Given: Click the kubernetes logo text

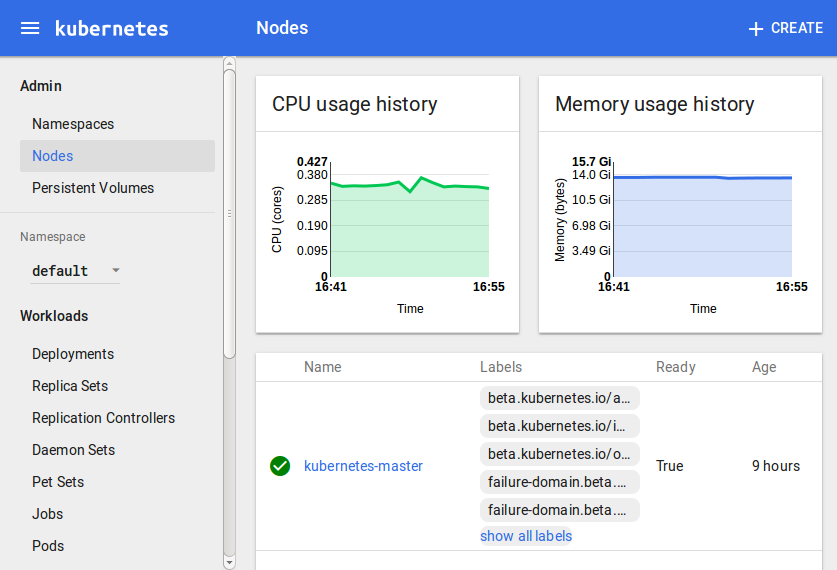Looking at the screenshot, I should coord(111,28).
